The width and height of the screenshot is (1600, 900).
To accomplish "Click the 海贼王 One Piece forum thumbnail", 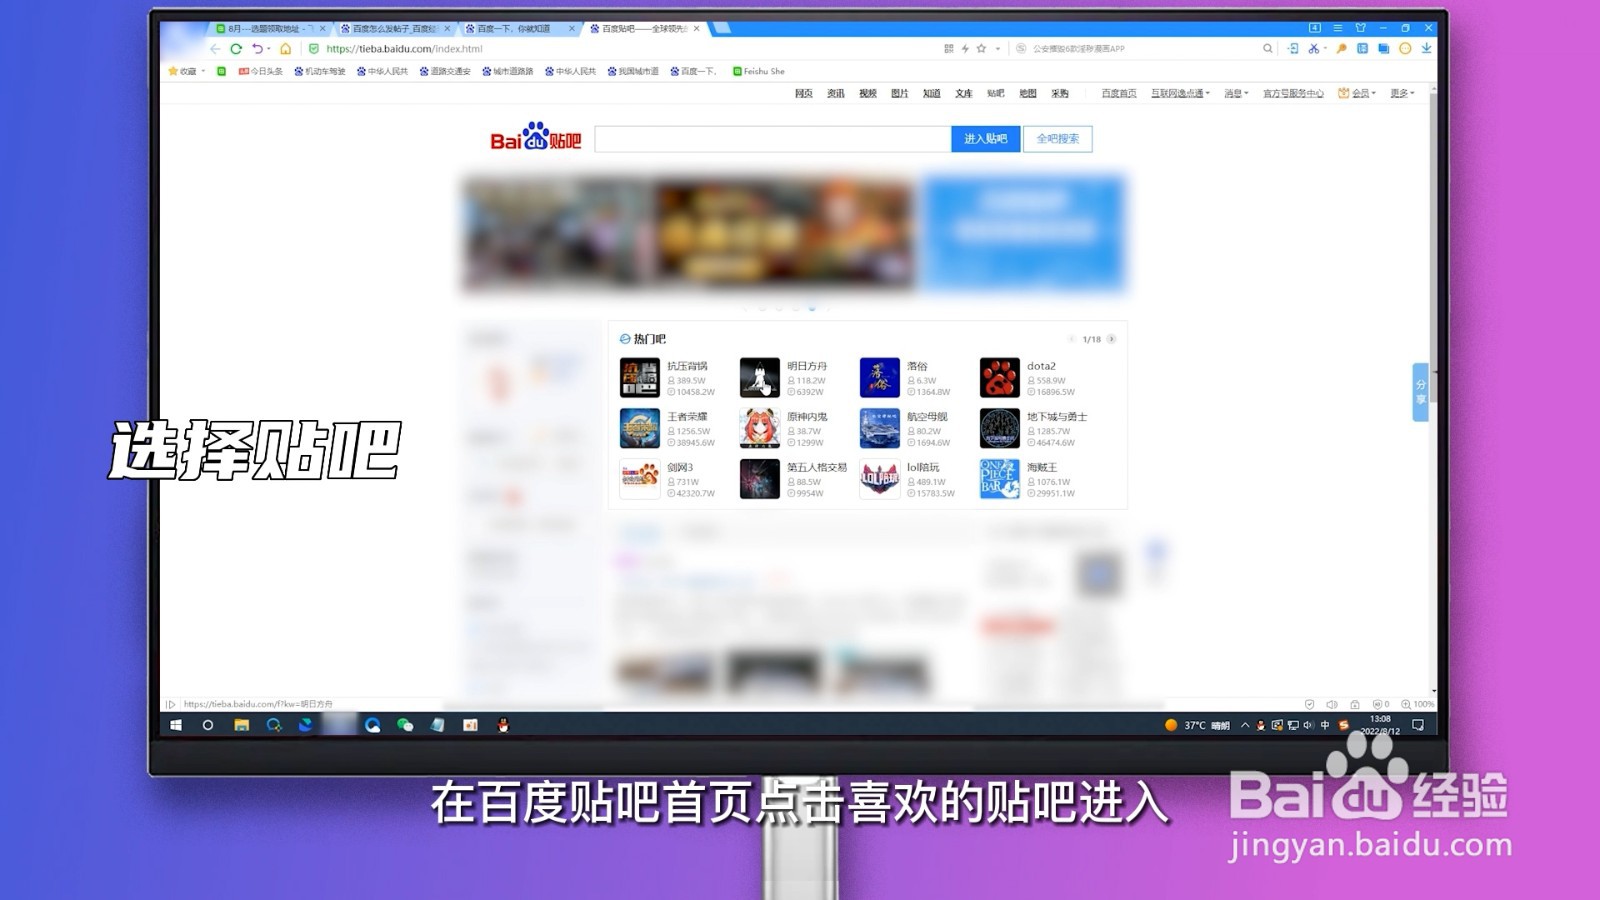I will coord(999,478).
